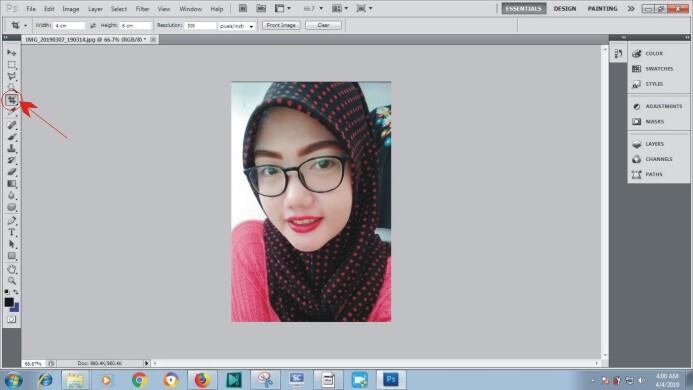Switch to the Essentials workspace
This screenshot has height=390, width=693.
[x=523, y=8]
